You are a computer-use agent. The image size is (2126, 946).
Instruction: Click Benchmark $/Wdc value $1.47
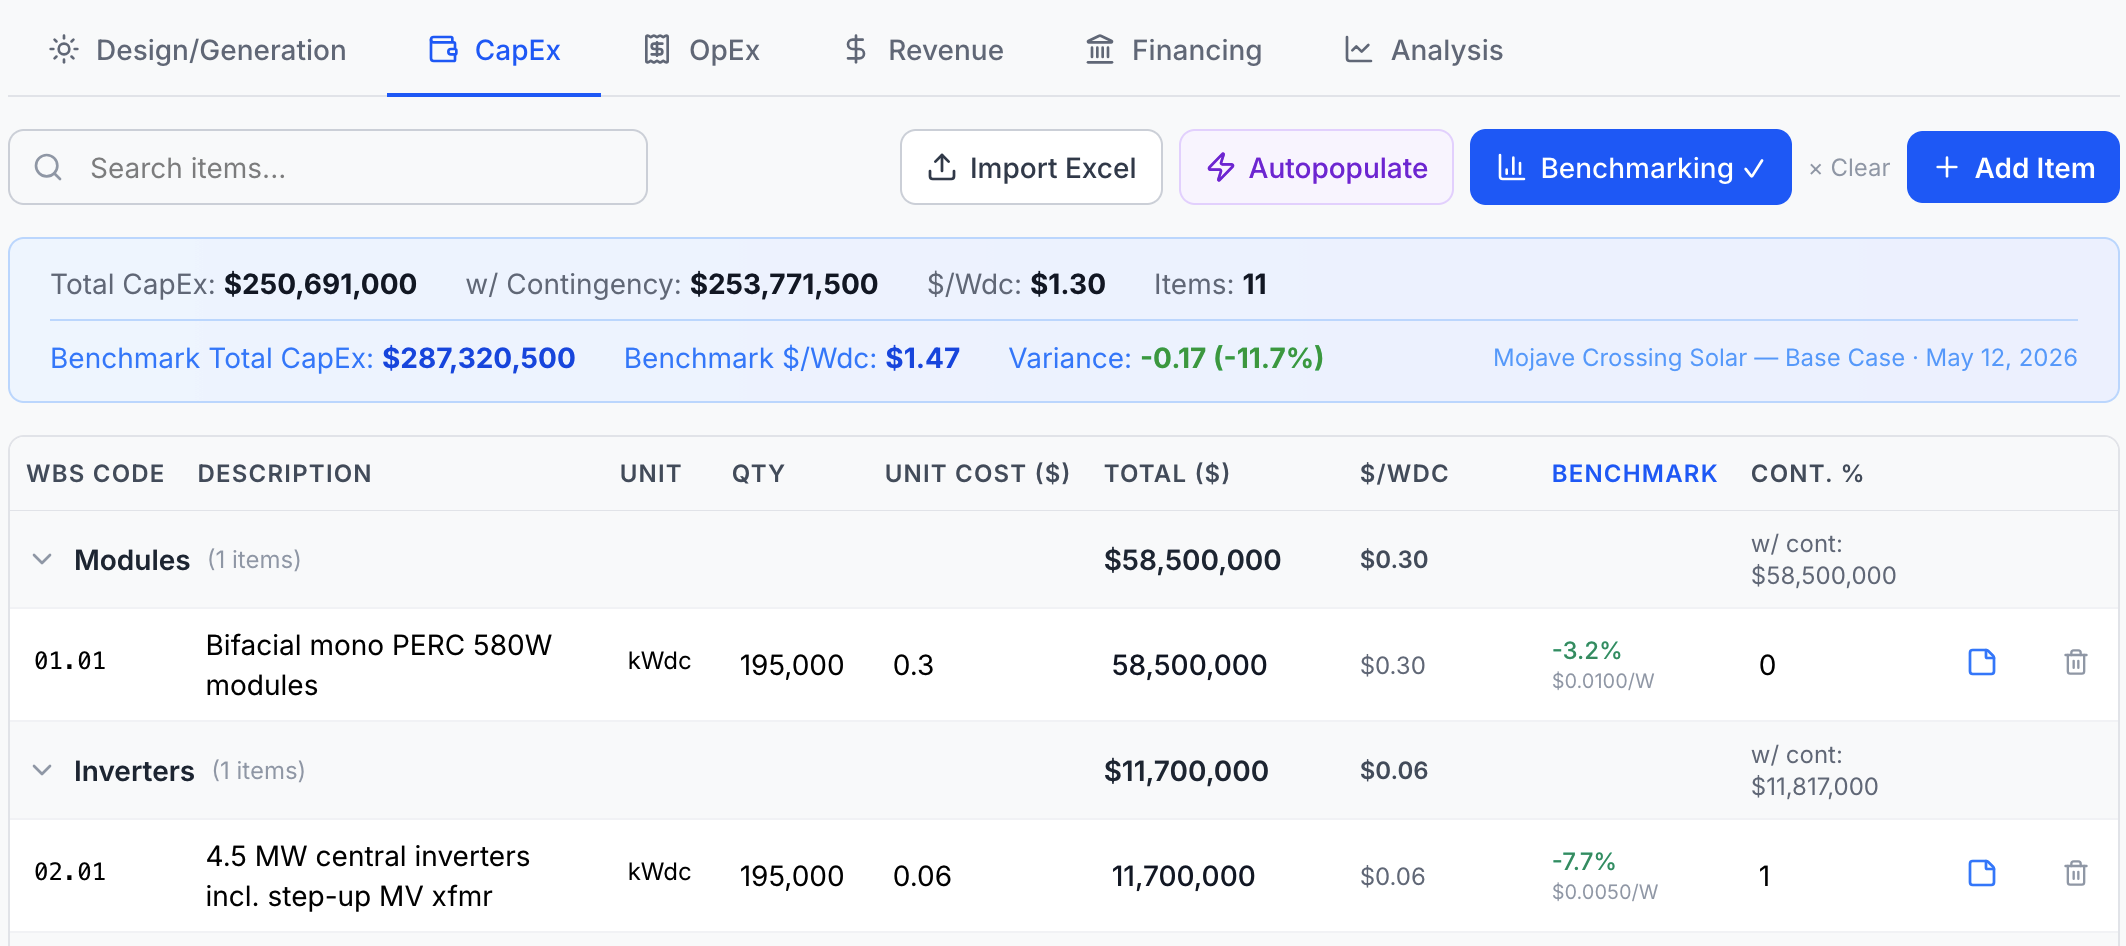(922, 358)
